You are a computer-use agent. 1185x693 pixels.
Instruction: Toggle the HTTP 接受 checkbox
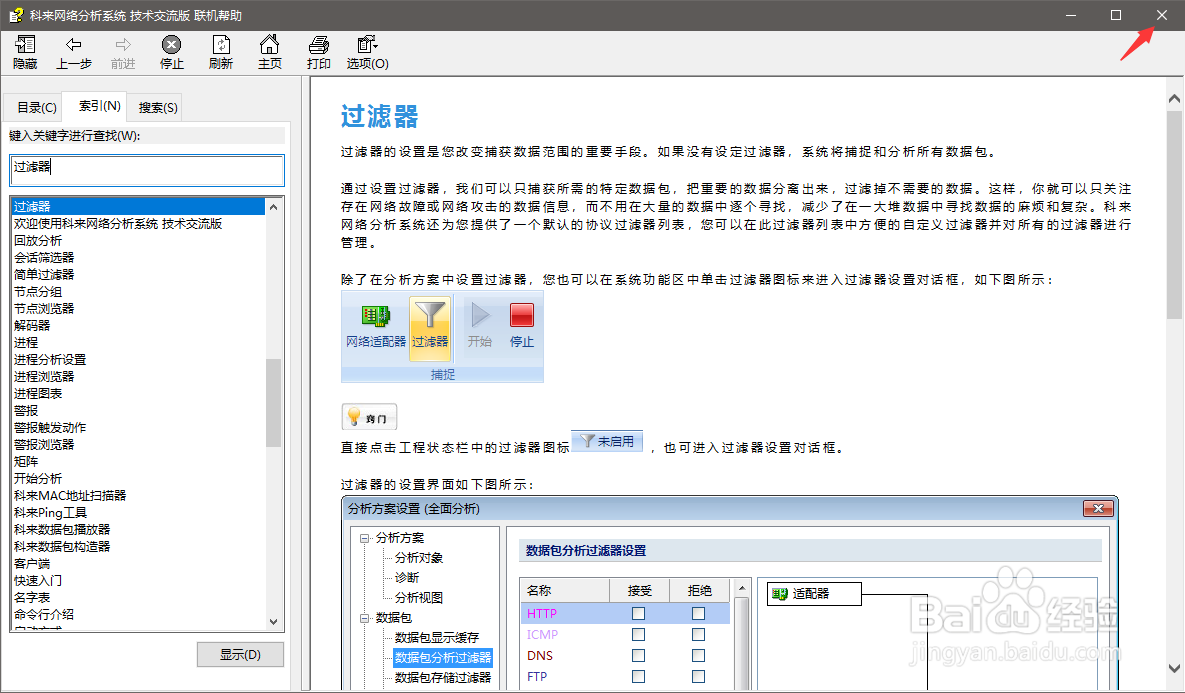(639, 614)
